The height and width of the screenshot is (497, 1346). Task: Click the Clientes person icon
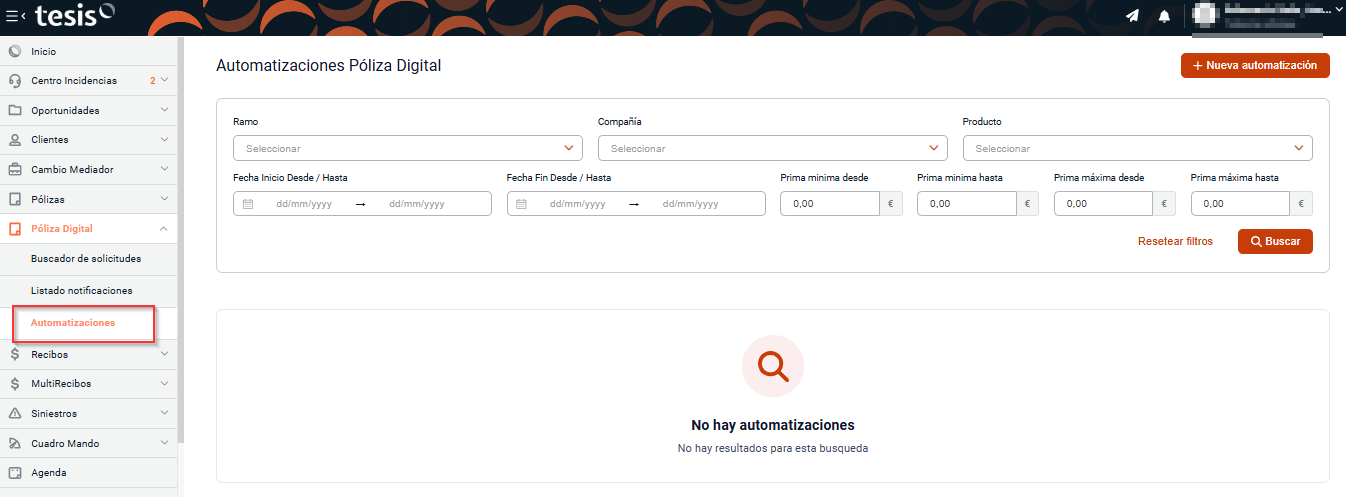click(x=15, y=140)
